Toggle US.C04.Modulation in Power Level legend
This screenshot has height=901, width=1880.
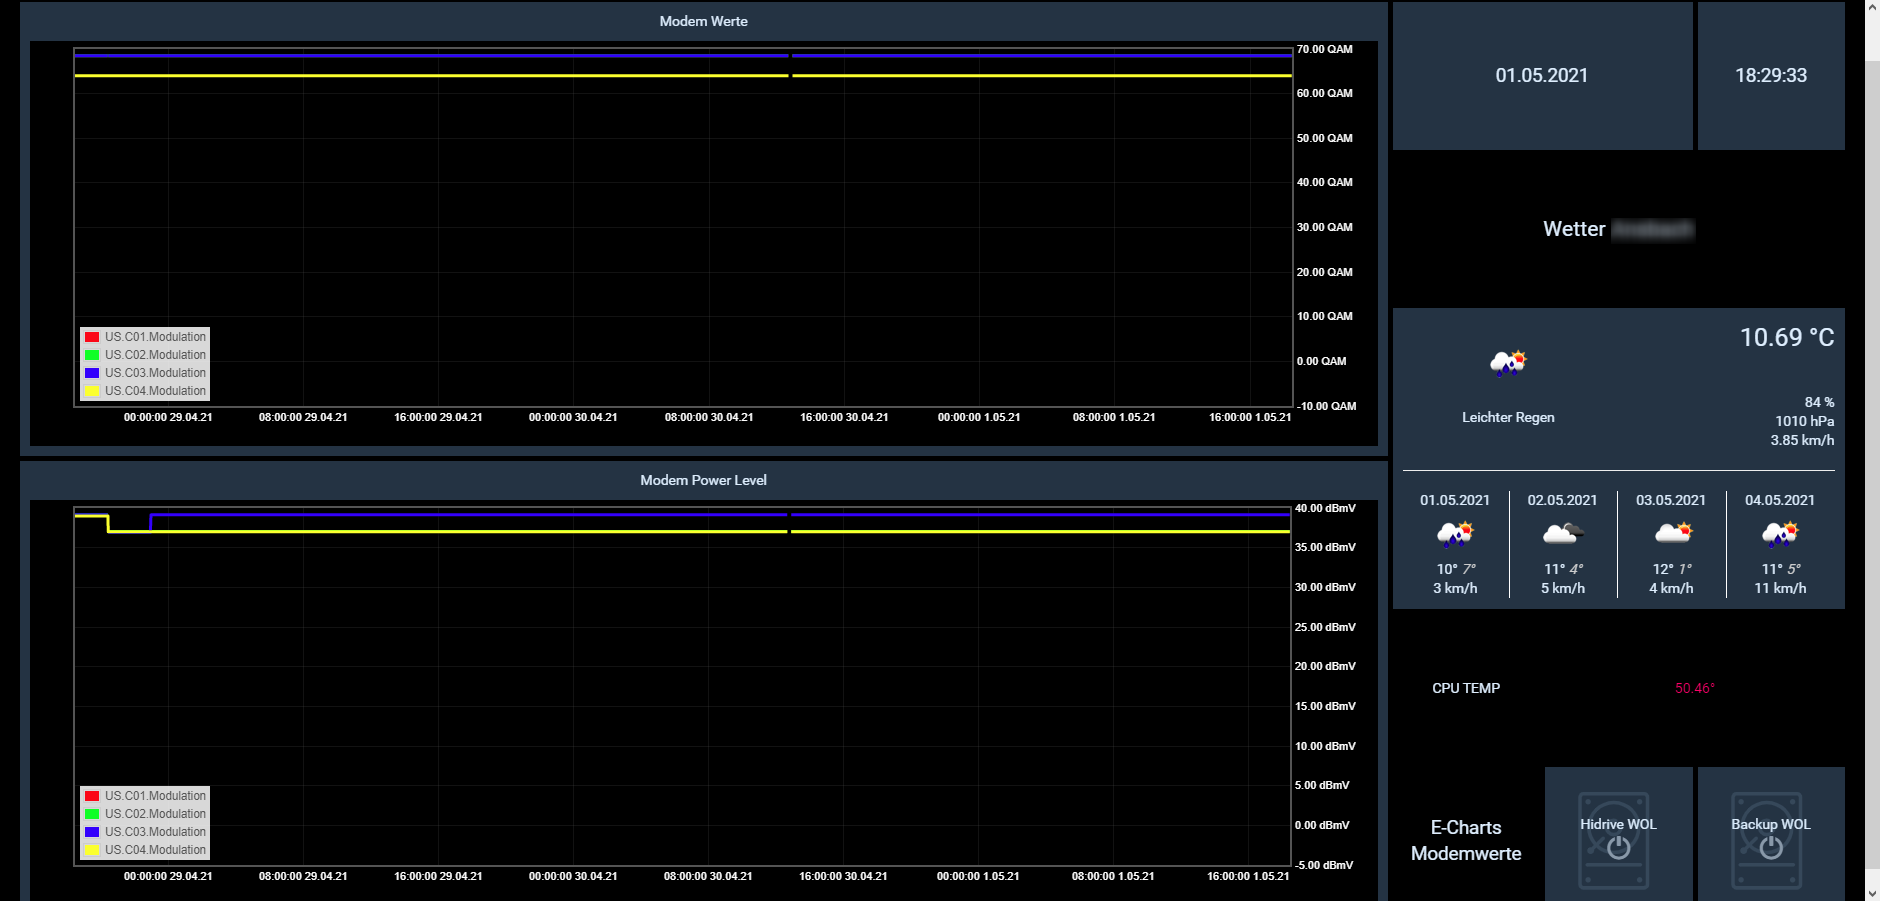click(x=145, y=850)
